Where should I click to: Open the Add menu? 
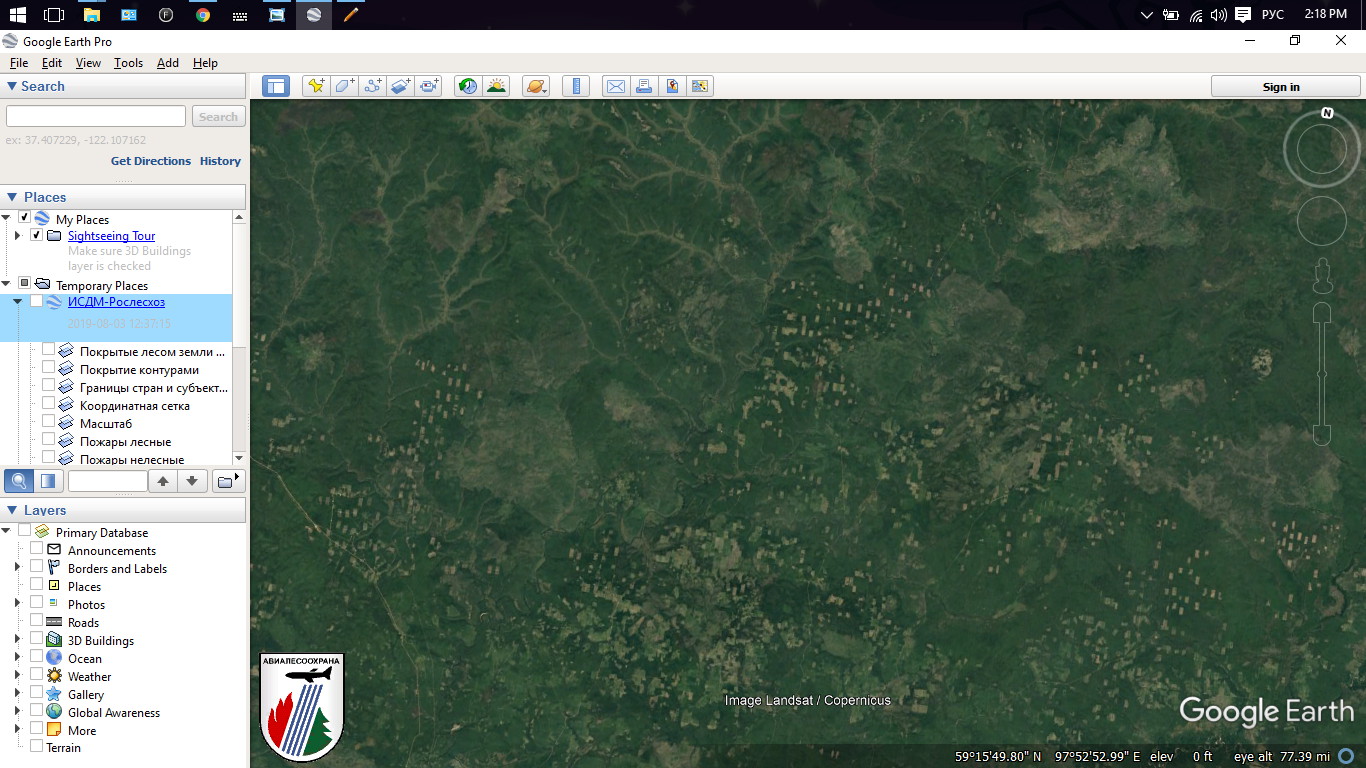168,63
